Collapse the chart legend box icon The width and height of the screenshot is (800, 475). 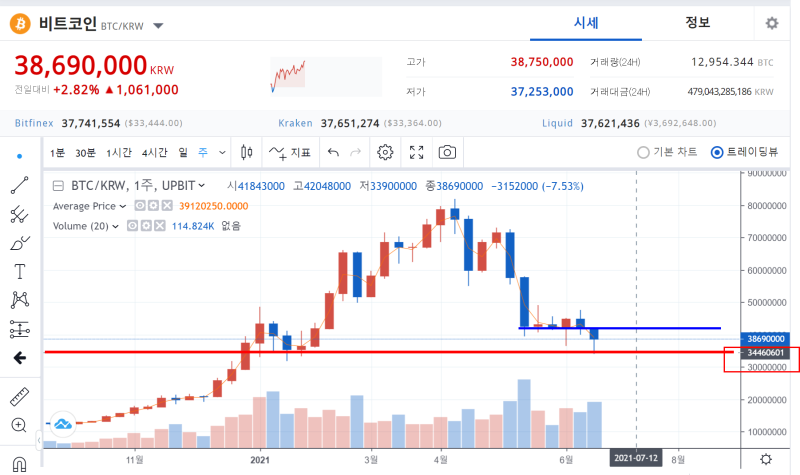pos(59,186)
